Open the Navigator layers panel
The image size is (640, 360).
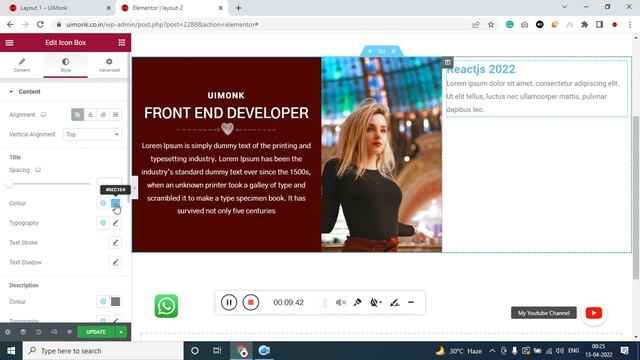23,332
